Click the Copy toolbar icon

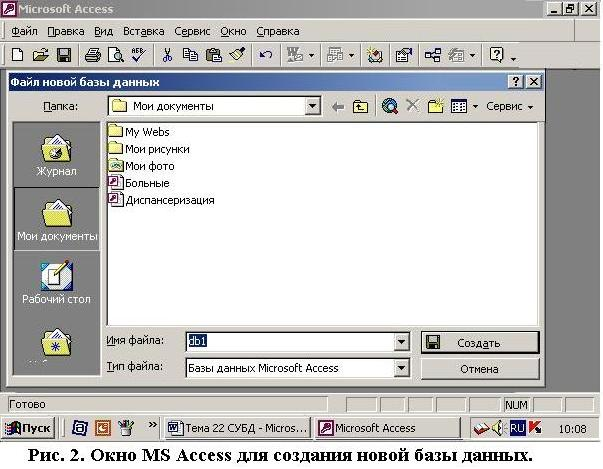pyautogui.click(x=190, y=55)
